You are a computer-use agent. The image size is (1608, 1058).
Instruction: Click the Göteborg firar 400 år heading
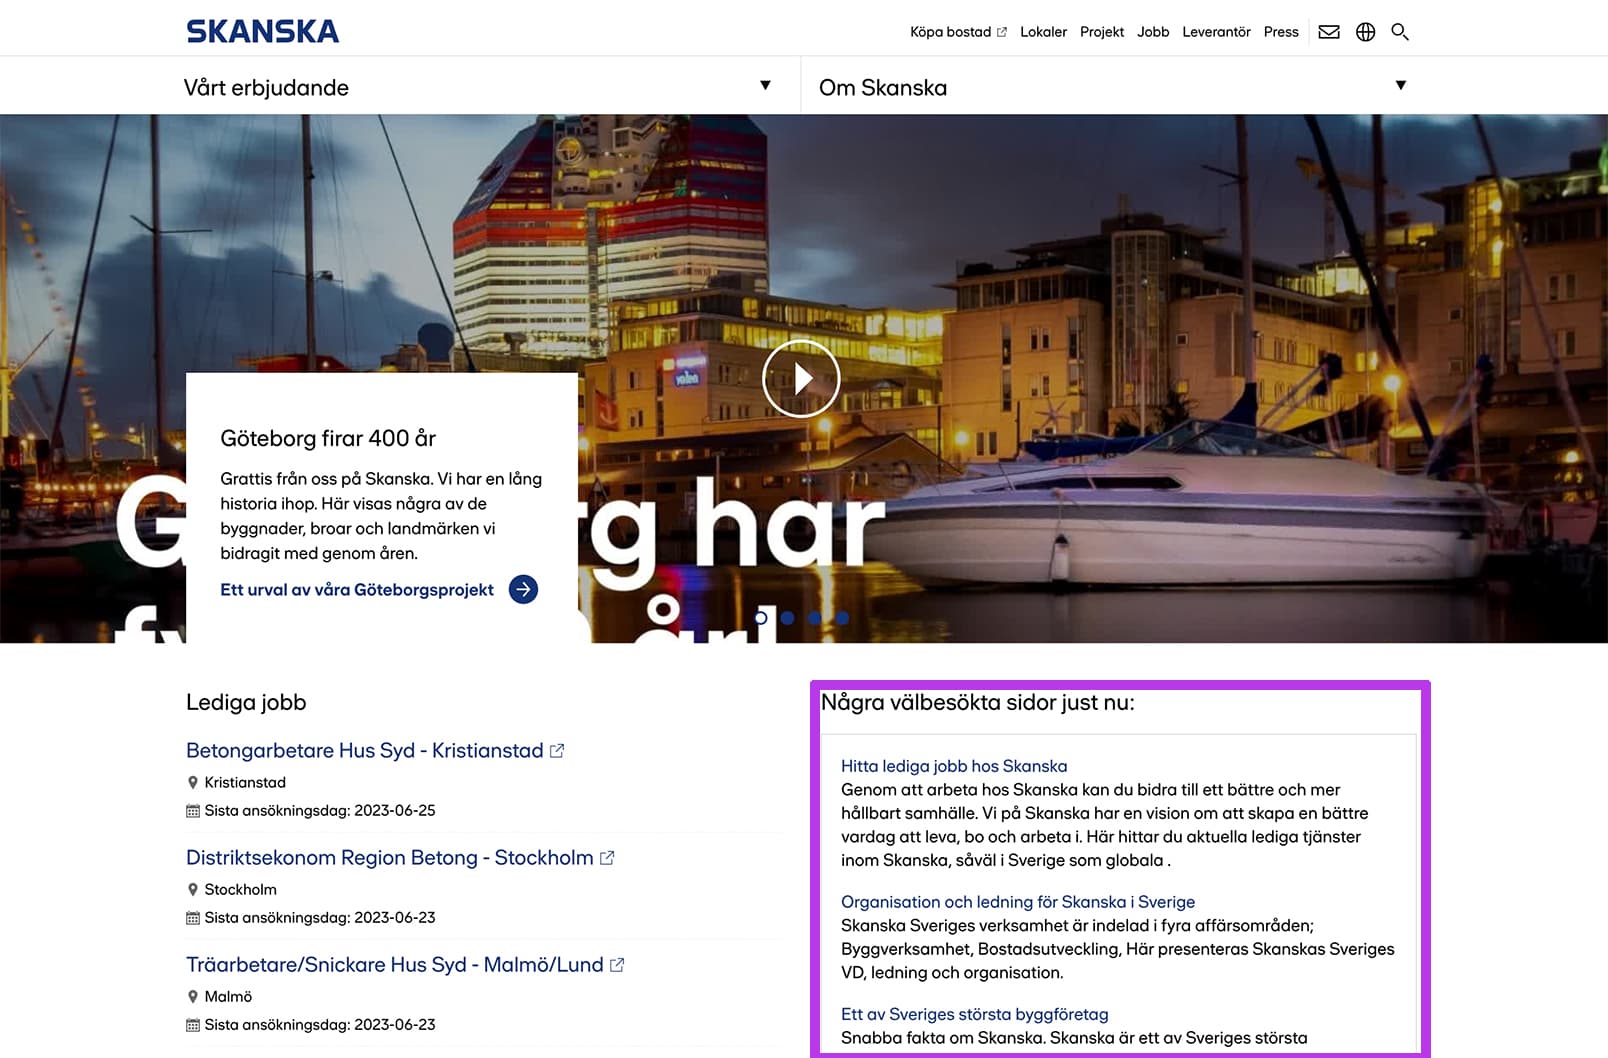pyautogui.click(x=328, y=438)
